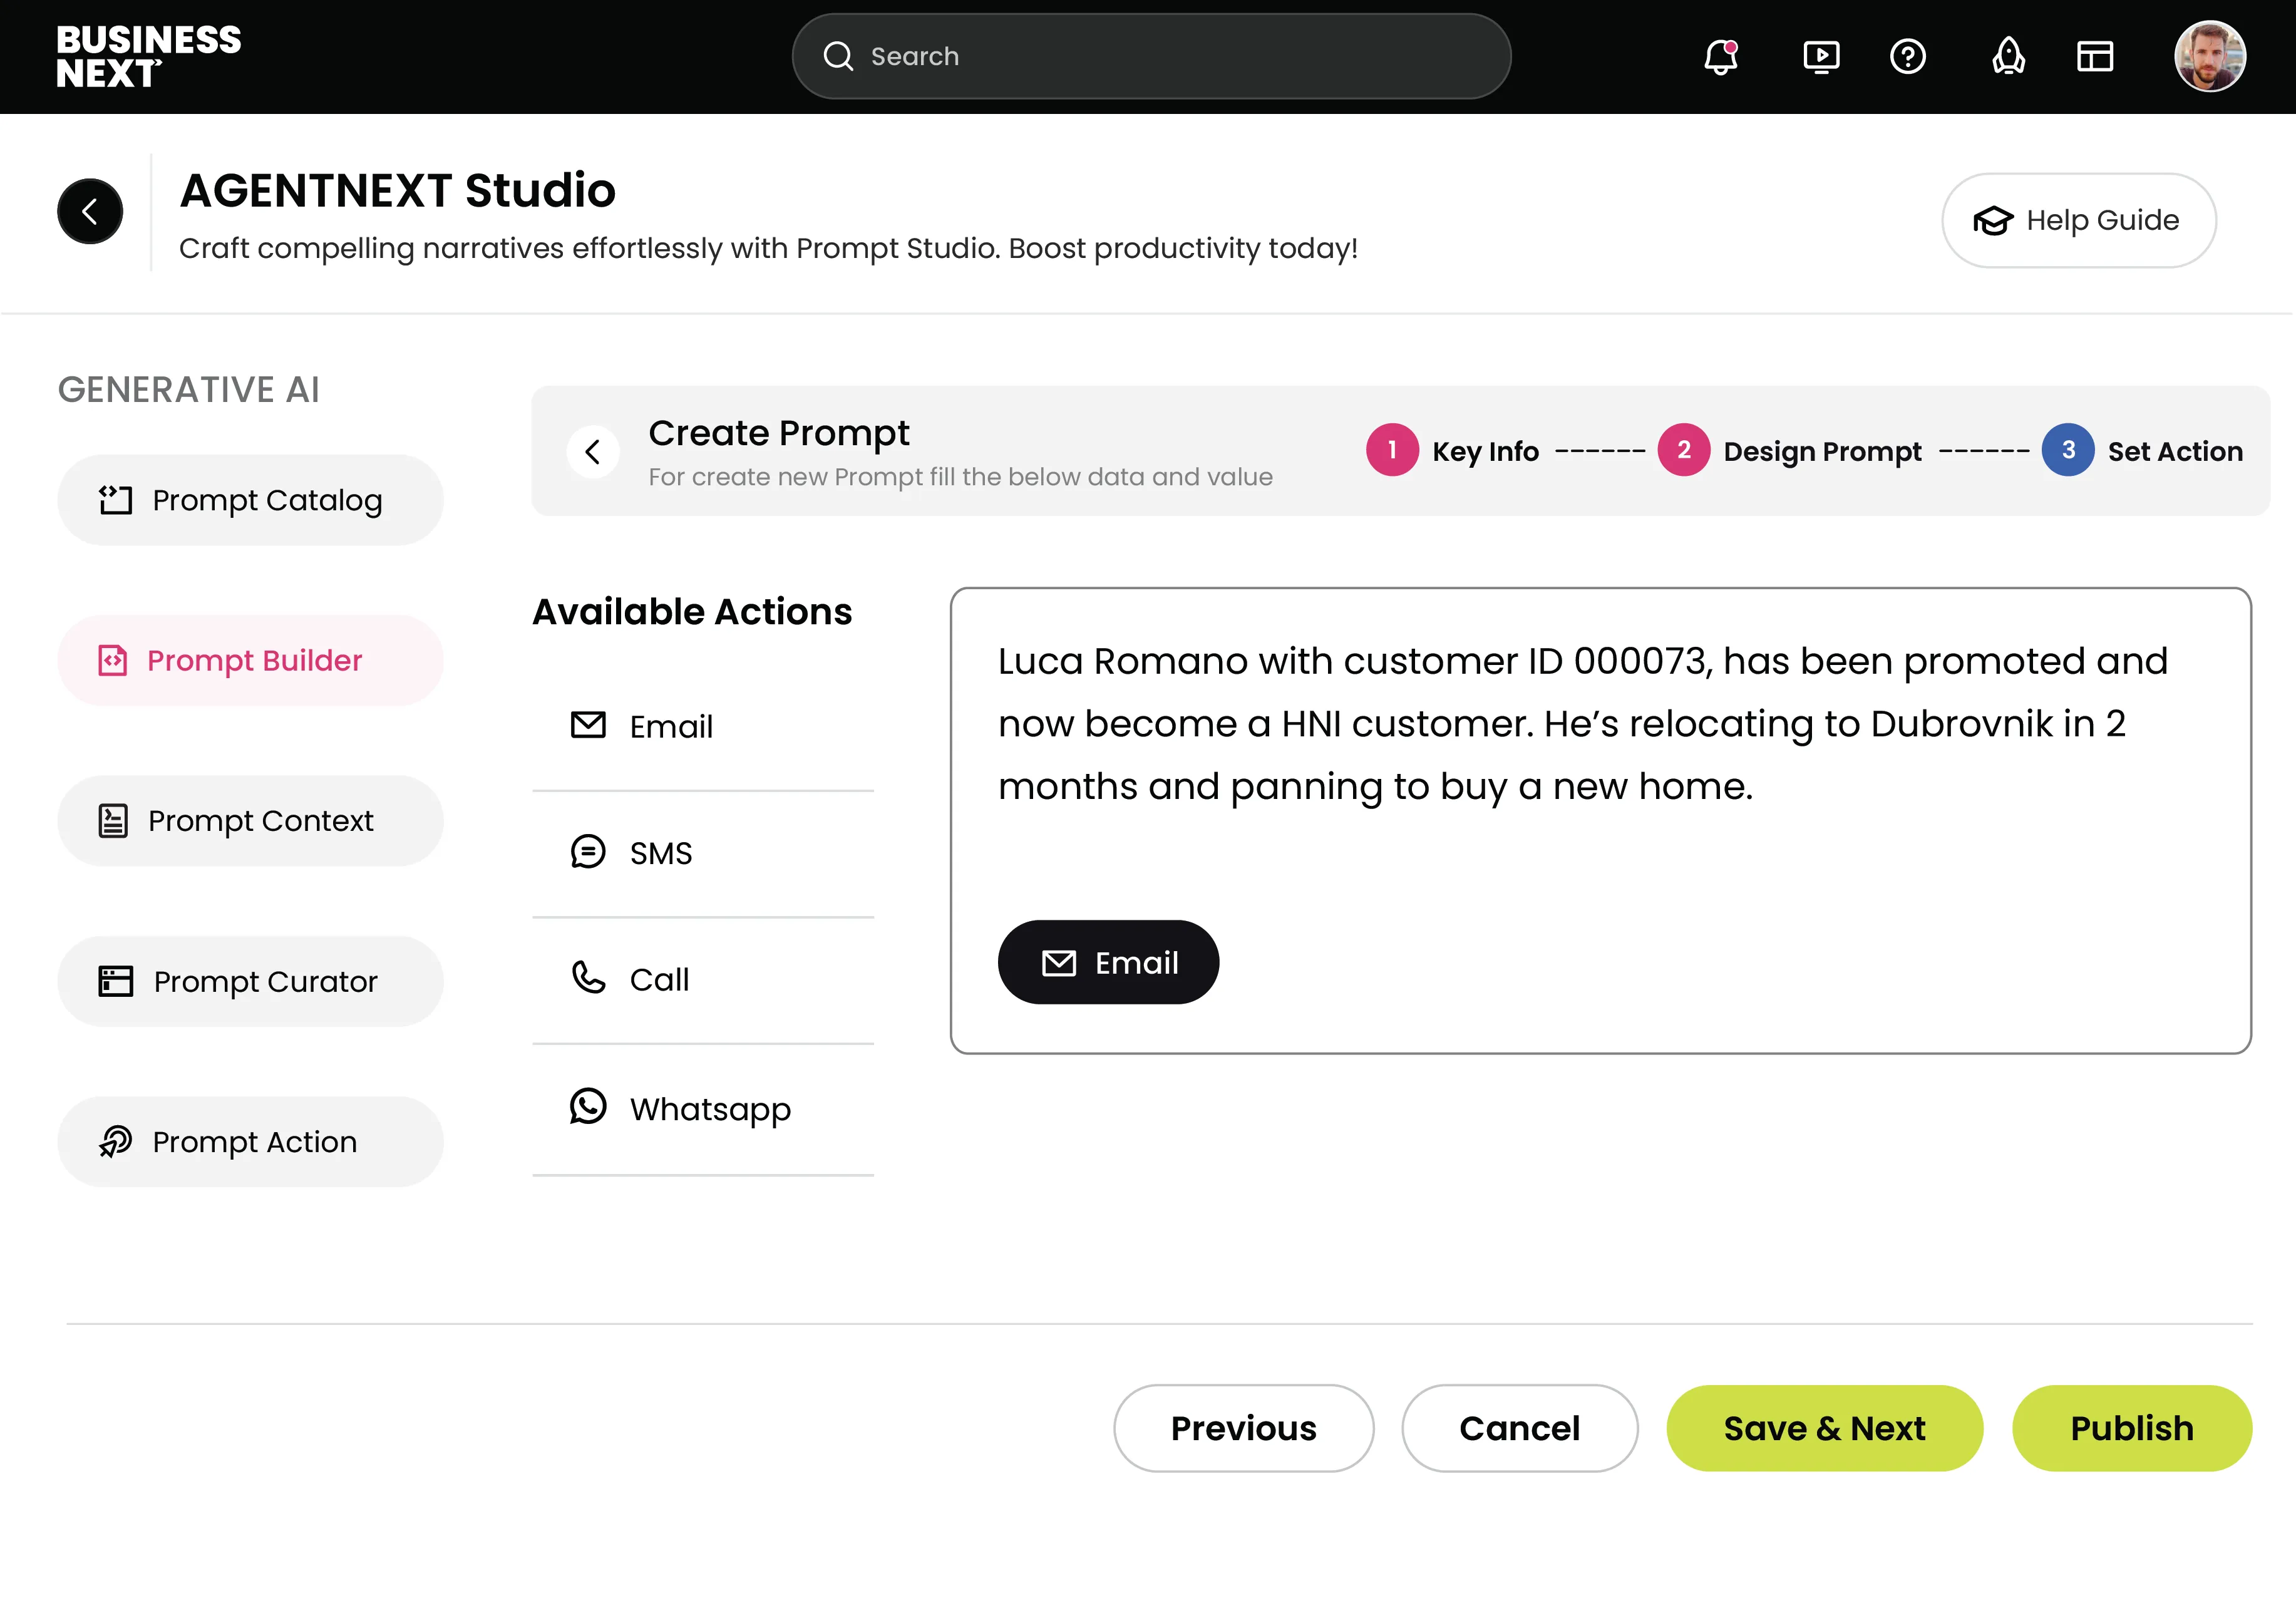Click the help question mark icon

[x=1908, y=57]
